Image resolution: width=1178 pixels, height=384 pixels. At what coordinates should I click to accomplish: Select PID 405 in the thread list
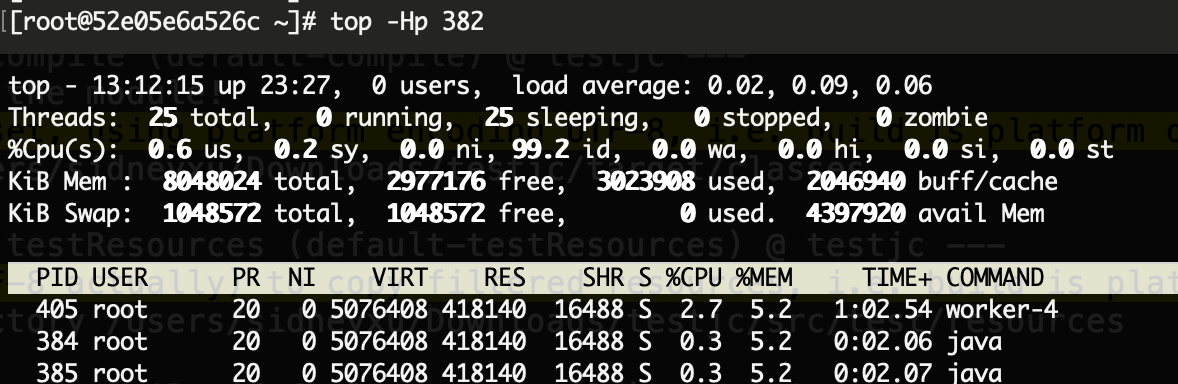coord(57,309)
